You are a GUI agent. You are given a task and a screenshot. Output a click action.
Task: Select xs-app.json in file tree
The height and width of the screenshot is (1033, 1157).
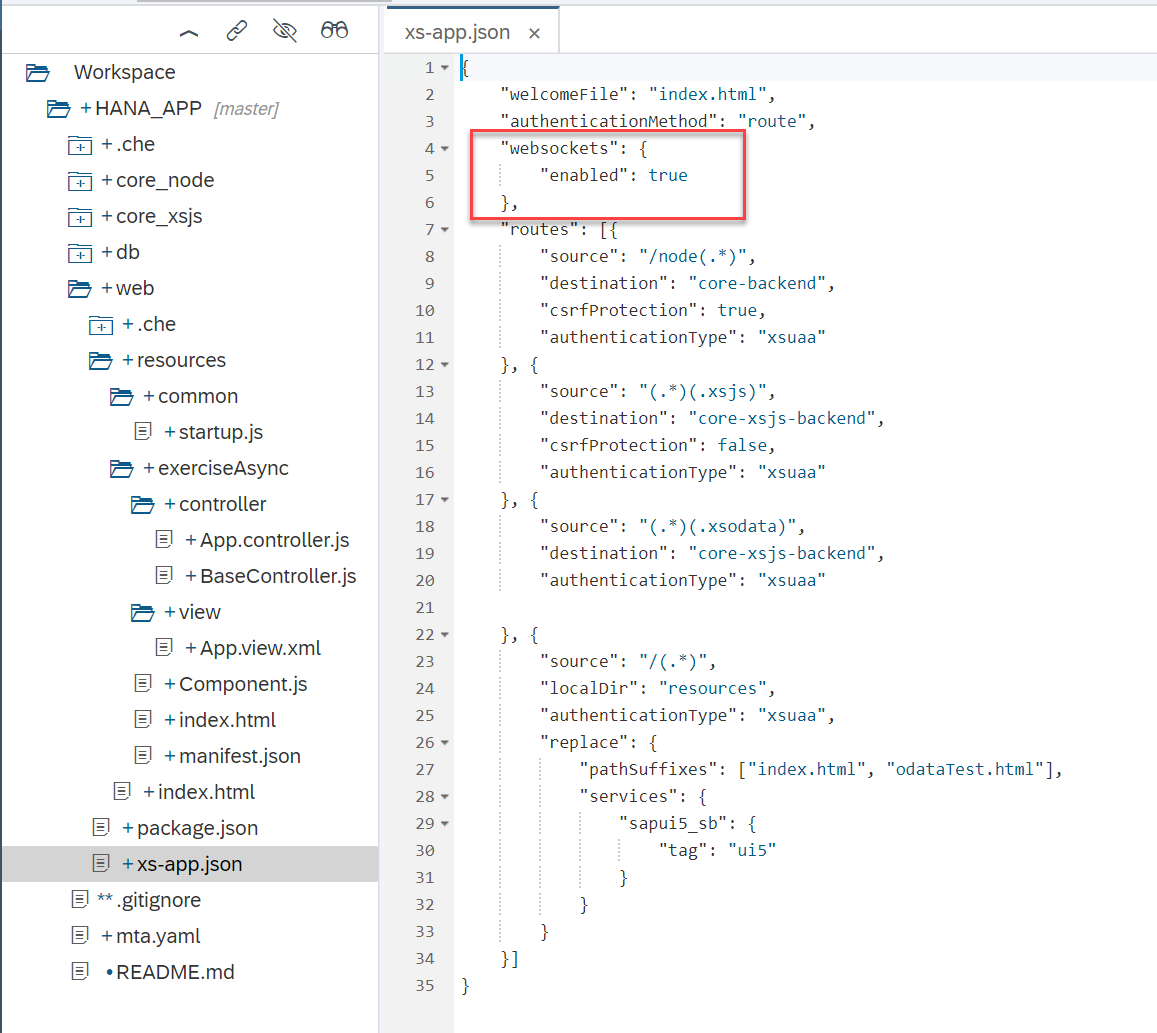click(190, 864)
